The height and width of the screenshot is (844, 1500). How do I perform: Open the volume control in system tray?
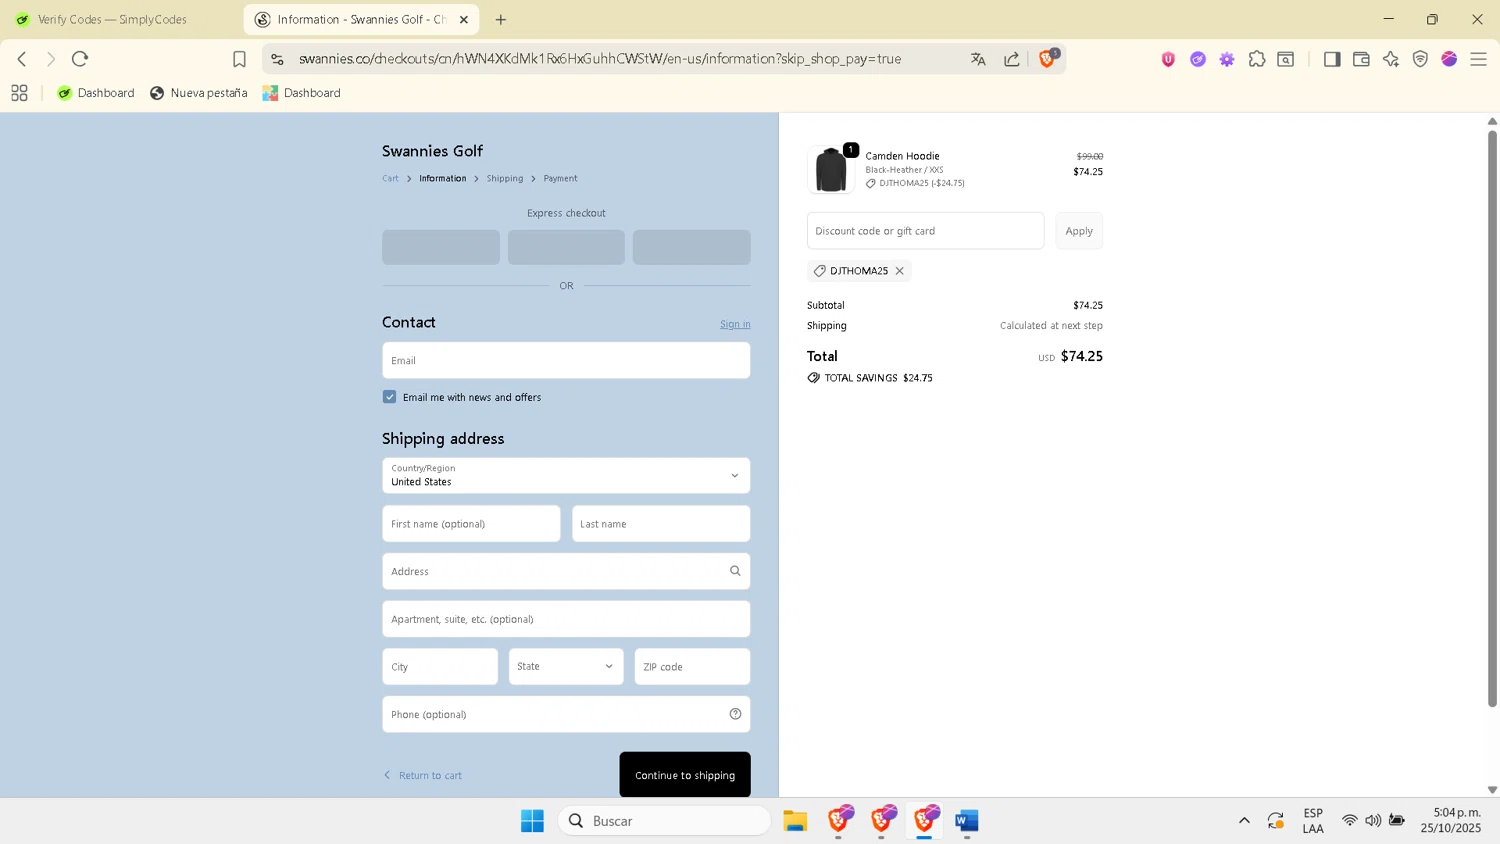(1373, 821)
